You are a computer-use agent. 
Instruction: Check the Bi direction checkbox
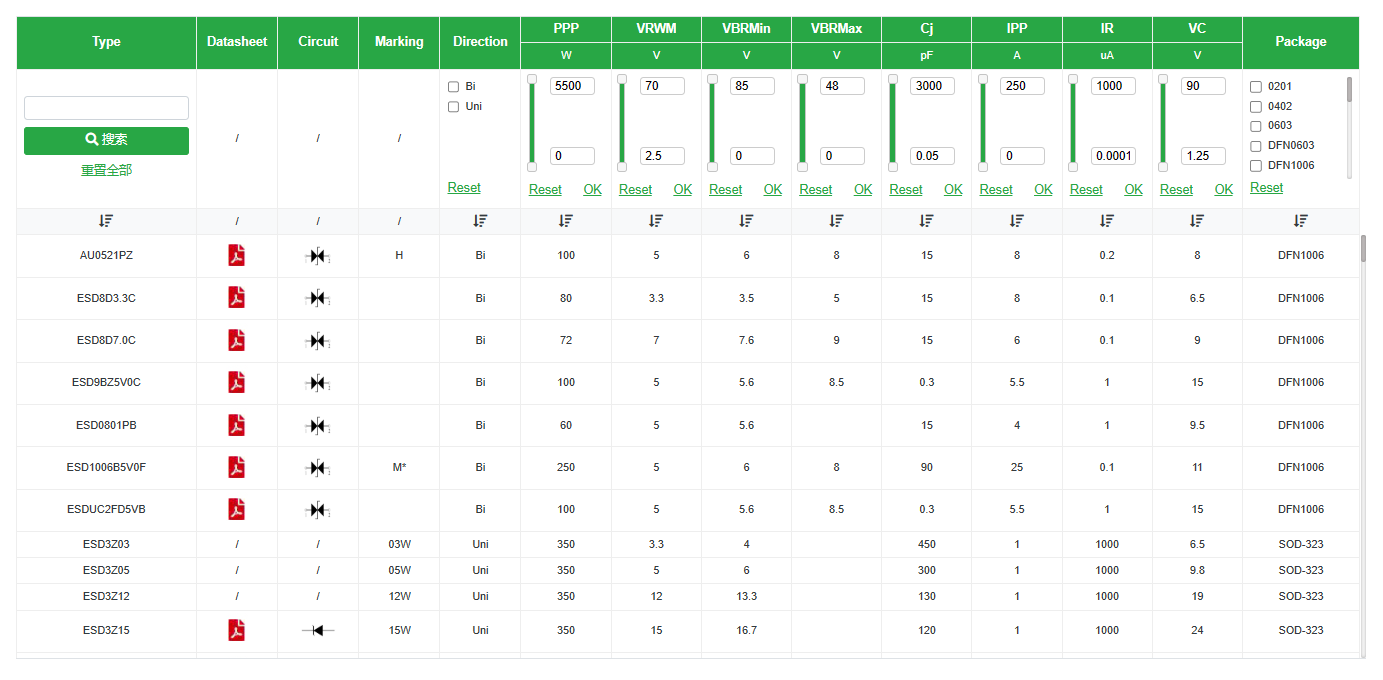453,87
